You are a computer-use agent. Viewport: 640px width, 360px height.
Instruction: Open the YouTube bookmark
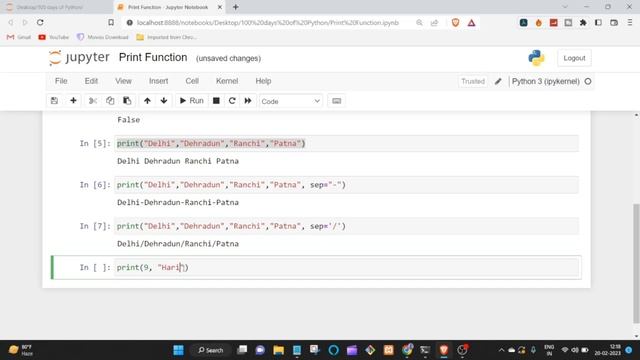click(53, 37)
